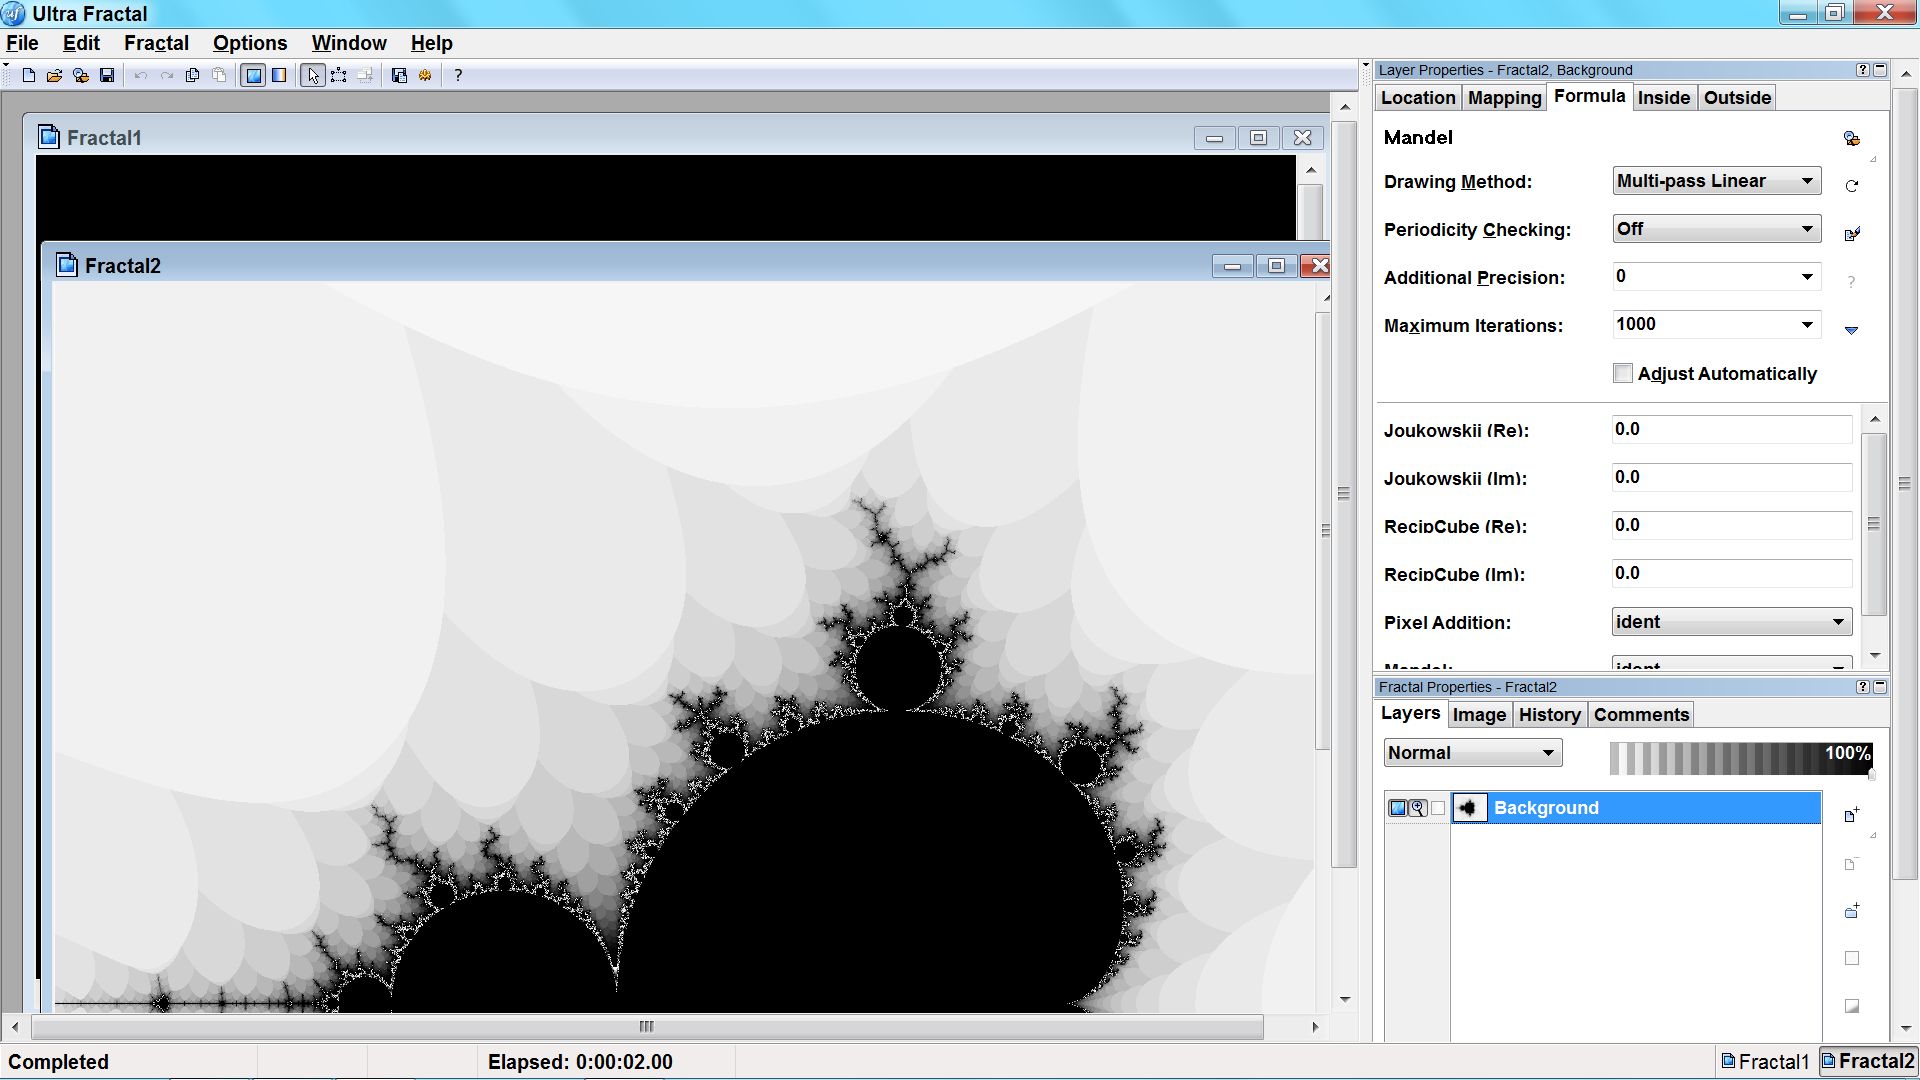The height and width of the screenshot is (1080, 1920).
Task: Browse formulas icon next to Mandel
Action: [x=1852, y=138]
